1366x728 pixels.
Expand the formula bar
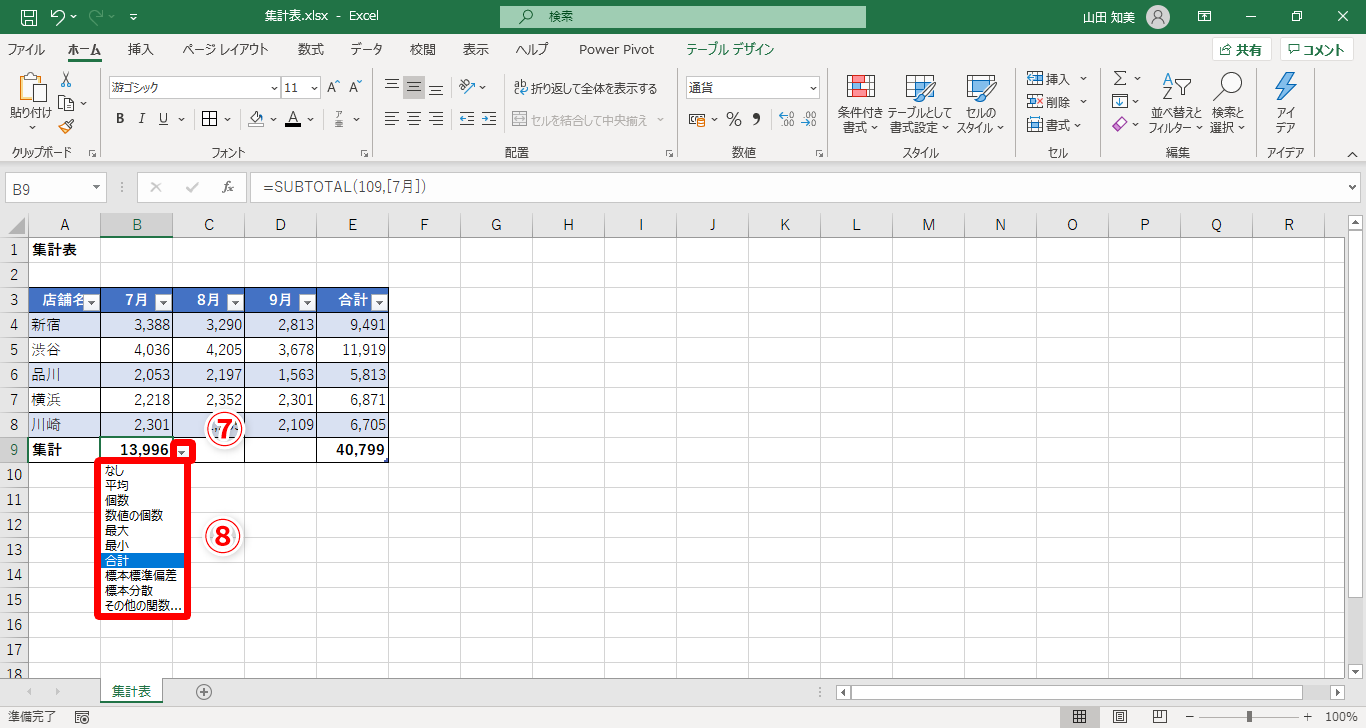click(x=1353, y=187)
